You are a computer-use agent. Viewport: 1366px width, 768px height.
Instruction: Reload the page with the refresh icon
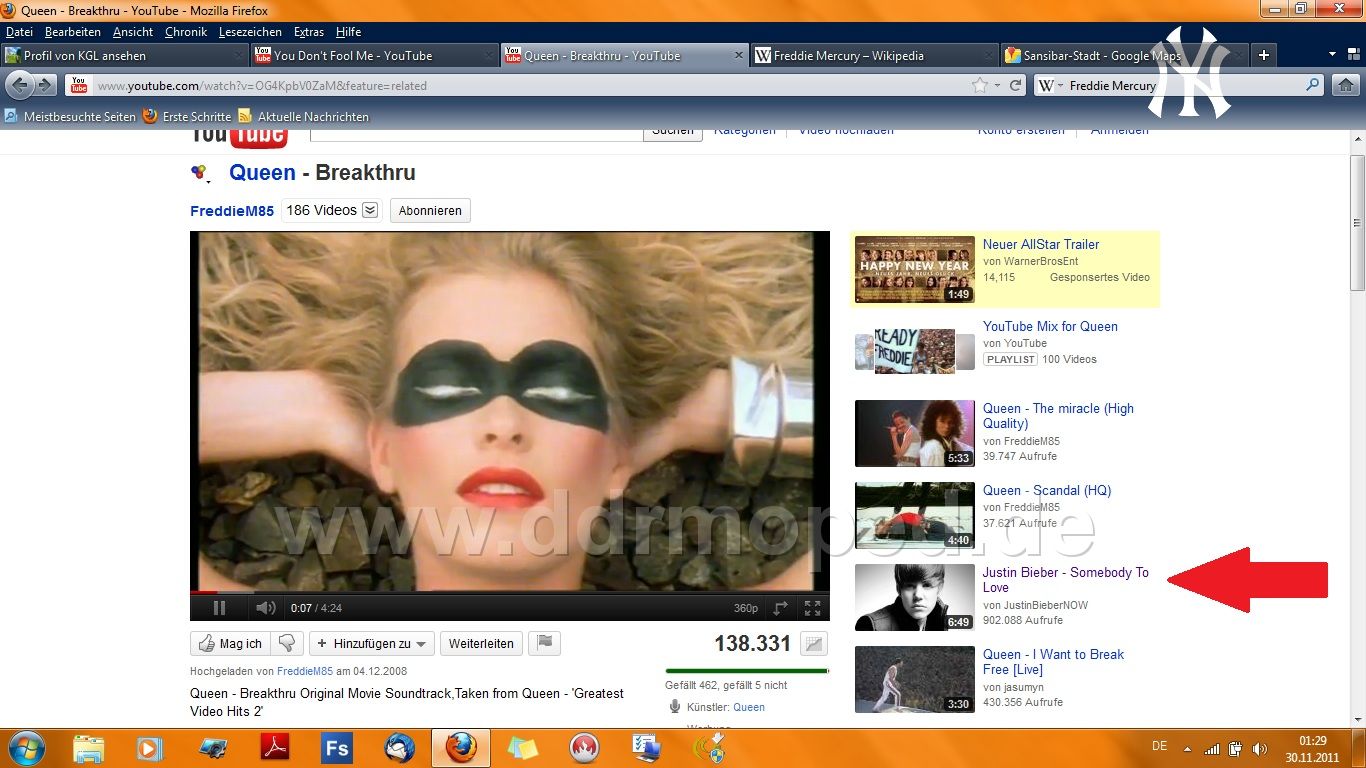(1015, 86)
